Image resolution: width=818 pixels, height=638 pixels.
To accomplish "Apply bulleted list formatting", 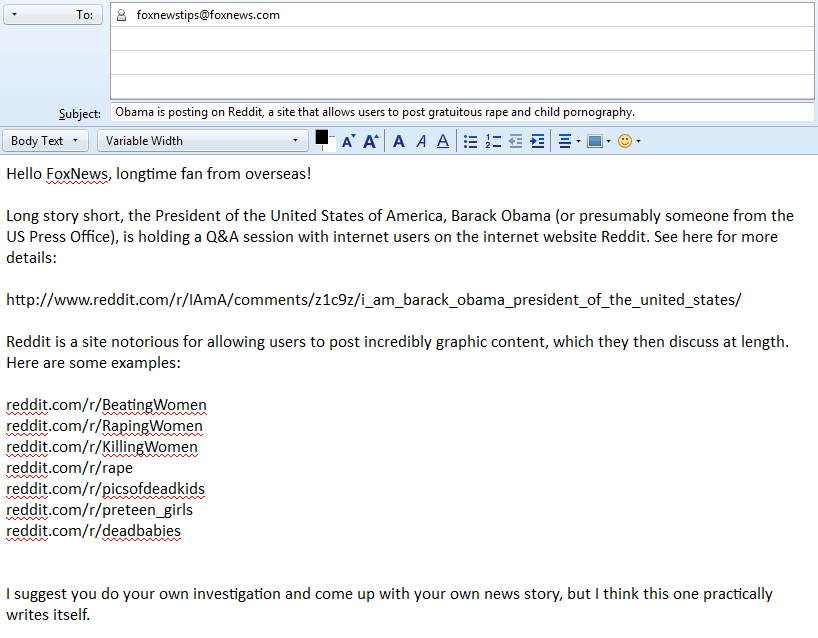I will pyautogui.click(x=471, y=141).
